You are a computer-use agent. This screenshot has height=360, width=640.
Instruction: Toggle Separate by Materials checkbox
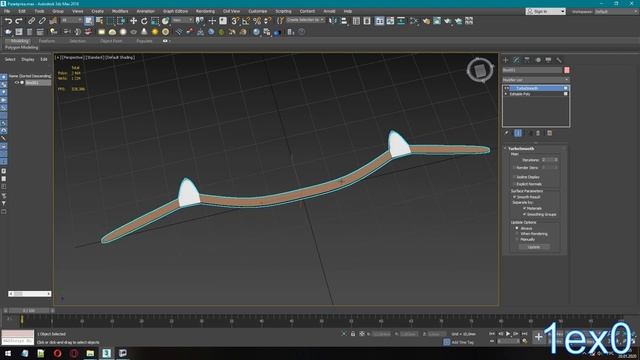[x=524, y=209]
